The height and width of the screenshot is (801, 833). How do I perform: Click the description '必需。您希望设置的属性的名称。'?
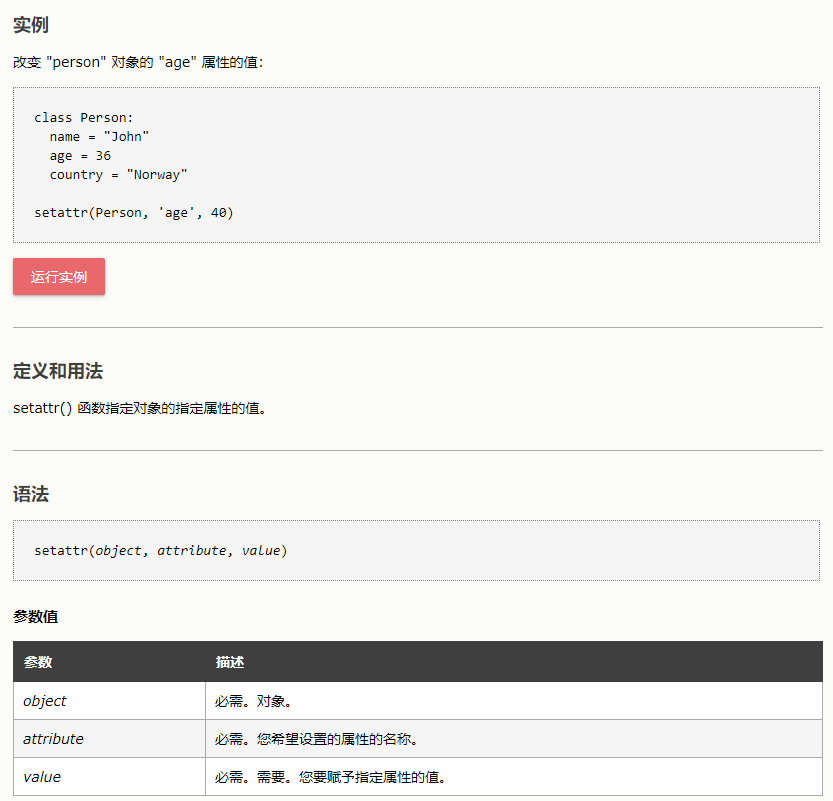[317, 739]
